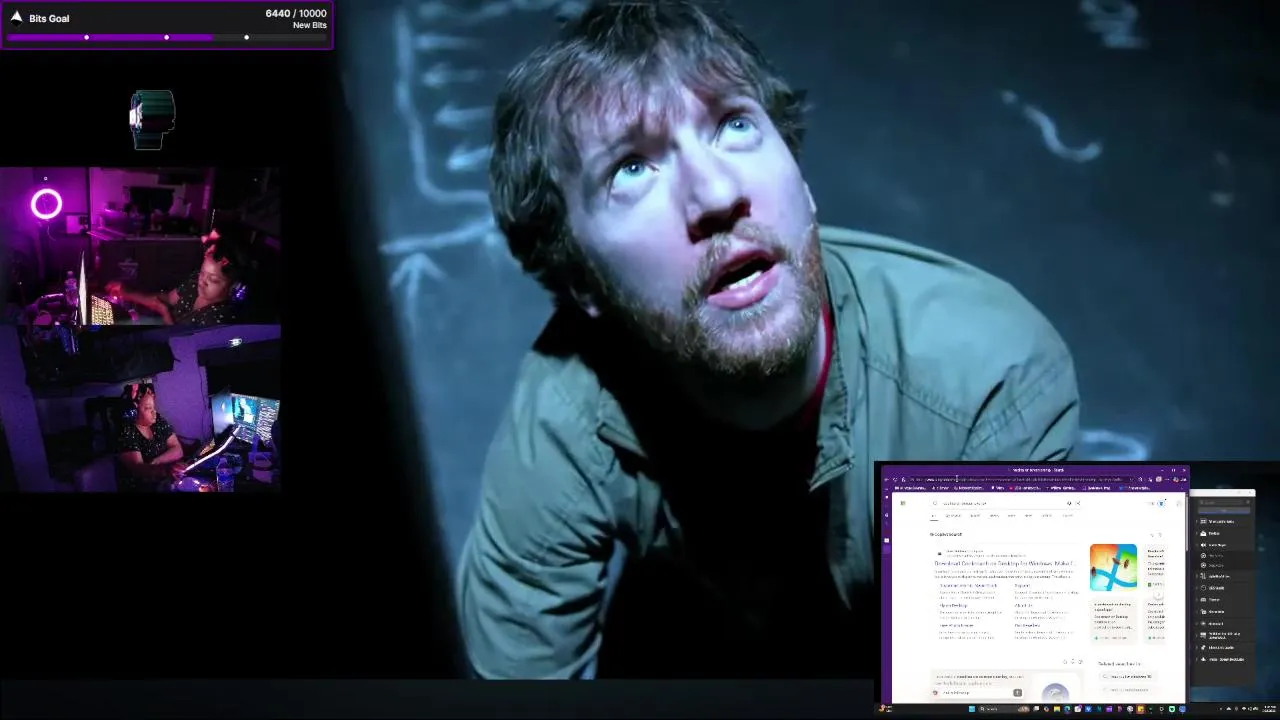This screenshot has height=720, width=1280.
Task: Click the "Bits Goal" title text
Action: [x=49, y=18]
